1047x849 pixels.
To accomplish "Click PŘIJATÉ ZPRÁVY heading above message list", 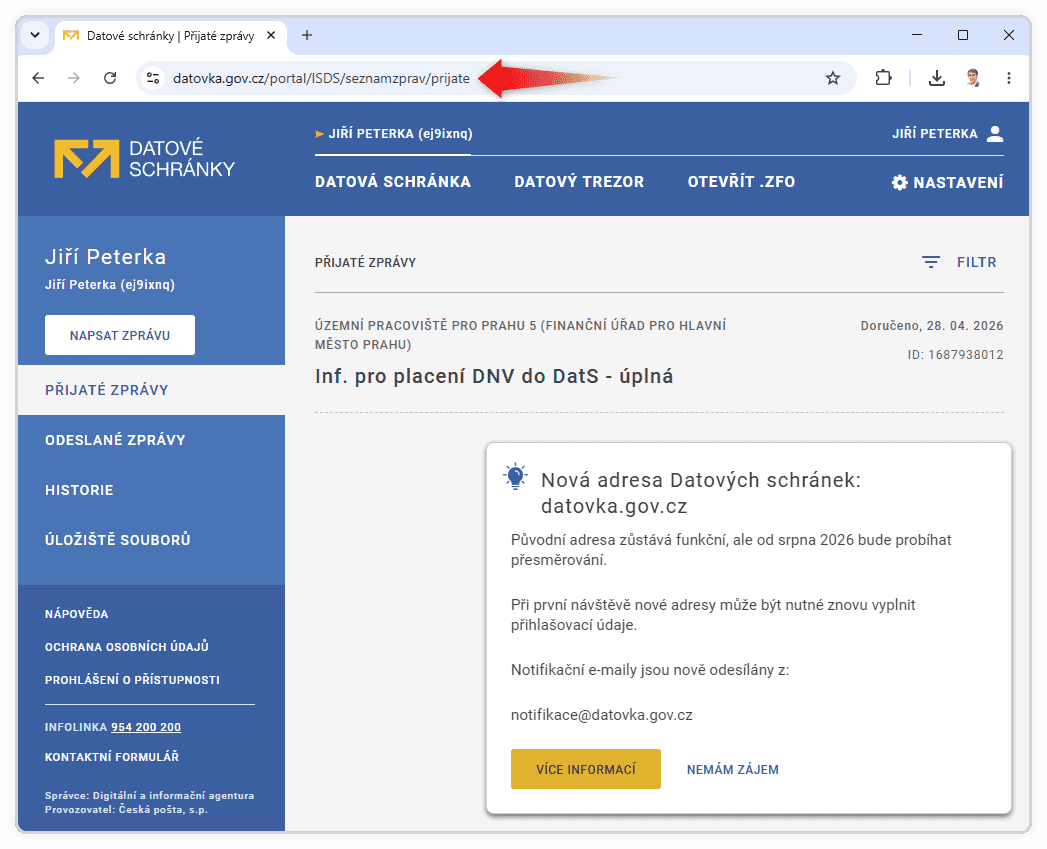I will (x=365, y=263).
